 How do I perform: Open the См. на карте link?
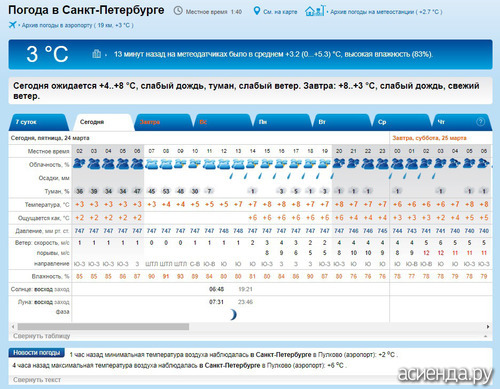280,12
